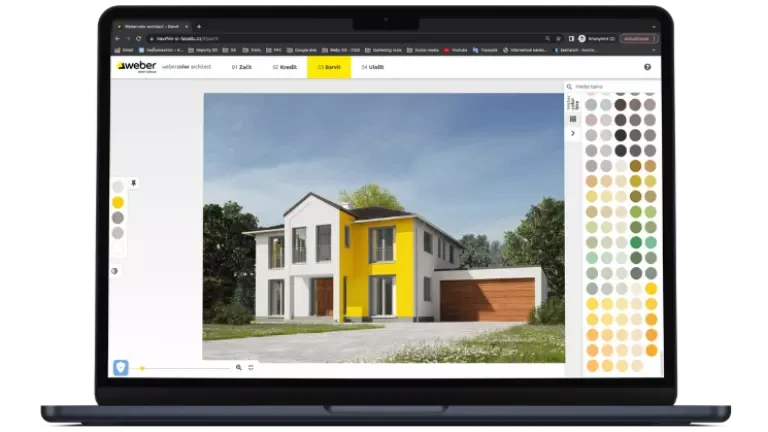Click the browser reload icon

[137, 38]
